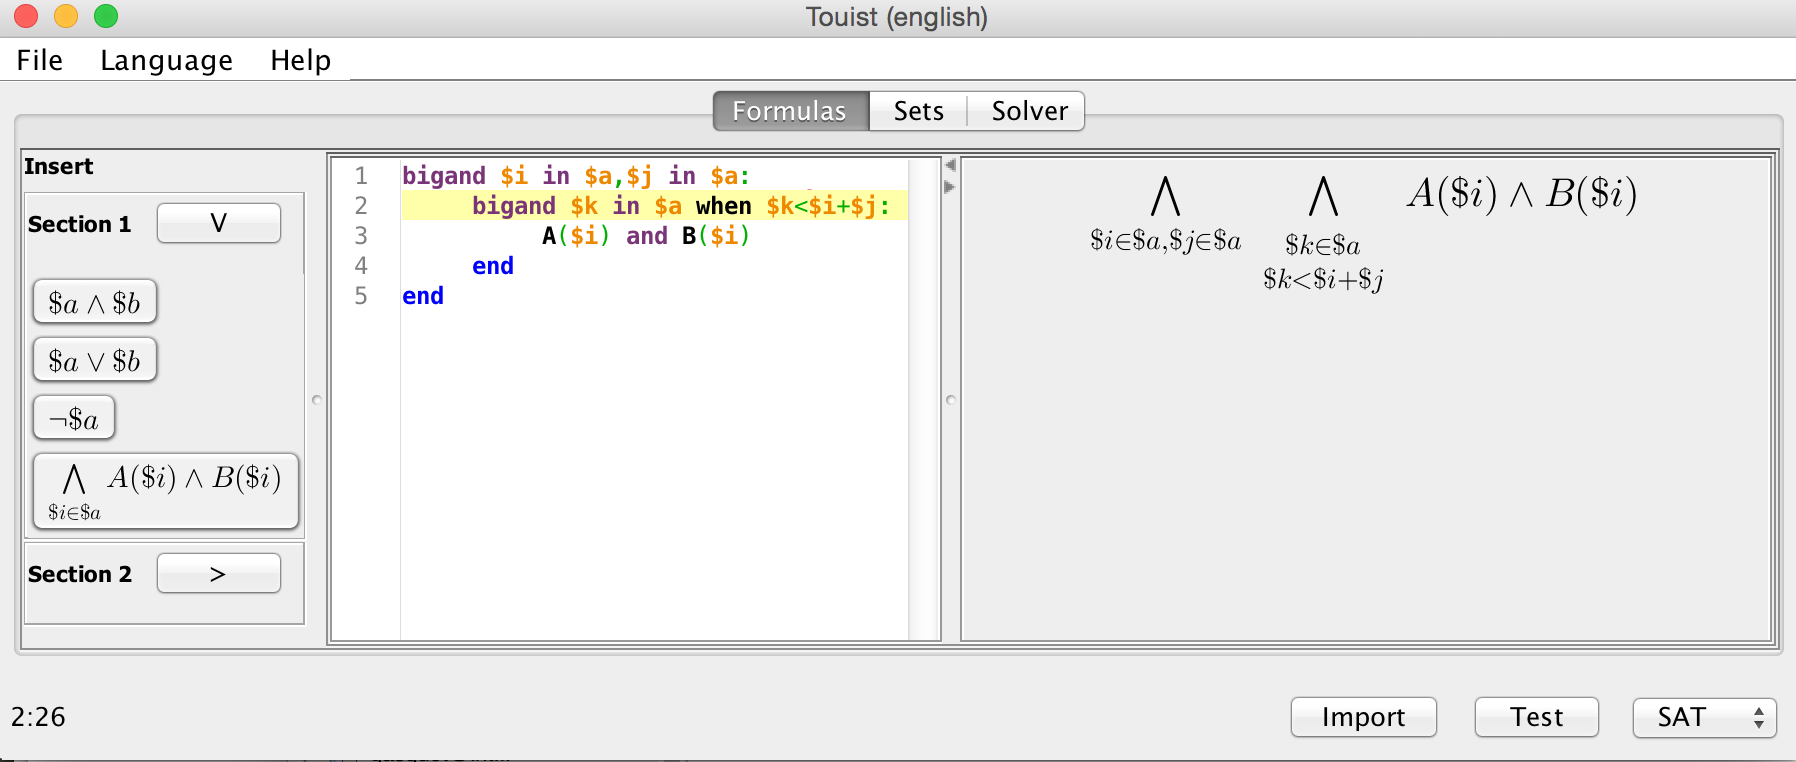Screen dimensions: 1796x762
Task: Click line 3 of the formula editor
Action: pyautogui.click(x=645, y=236)
